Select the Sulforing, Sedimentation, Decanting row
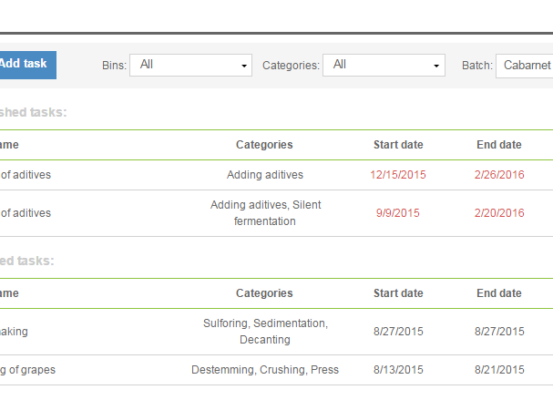This screenshot has width=553, height=400. [276, 332]
